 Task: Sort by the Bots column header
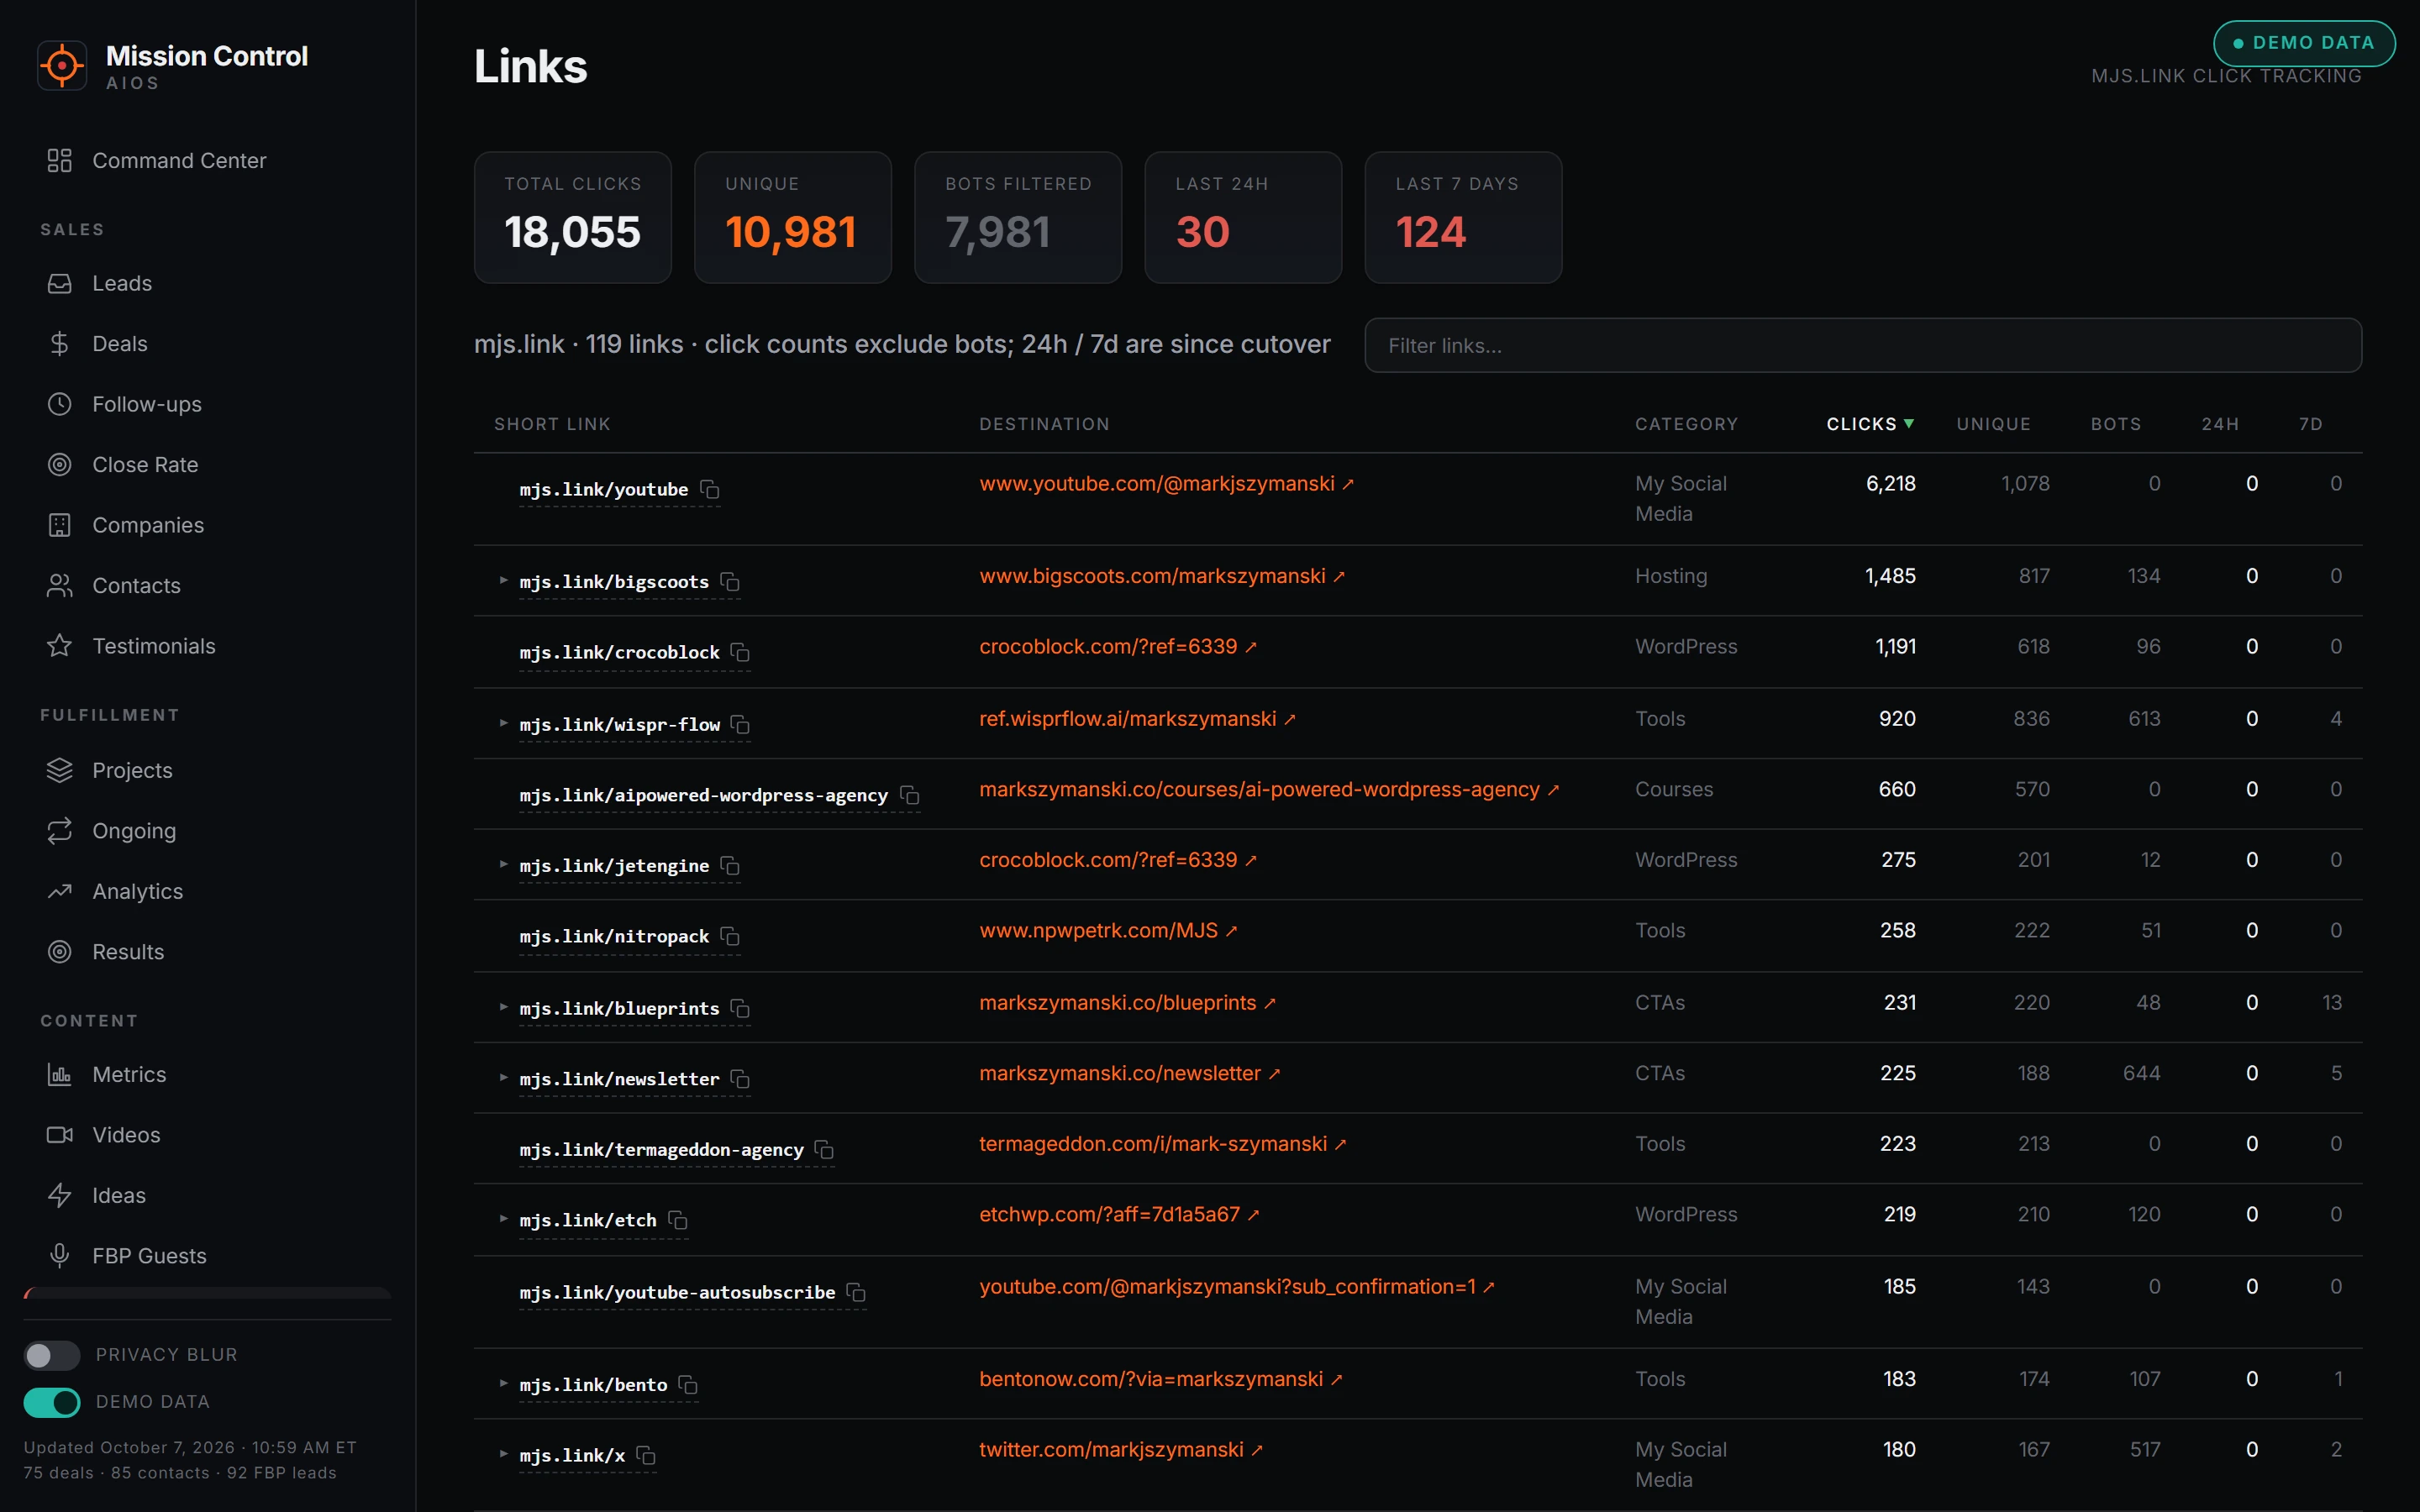pos(2116,424)
